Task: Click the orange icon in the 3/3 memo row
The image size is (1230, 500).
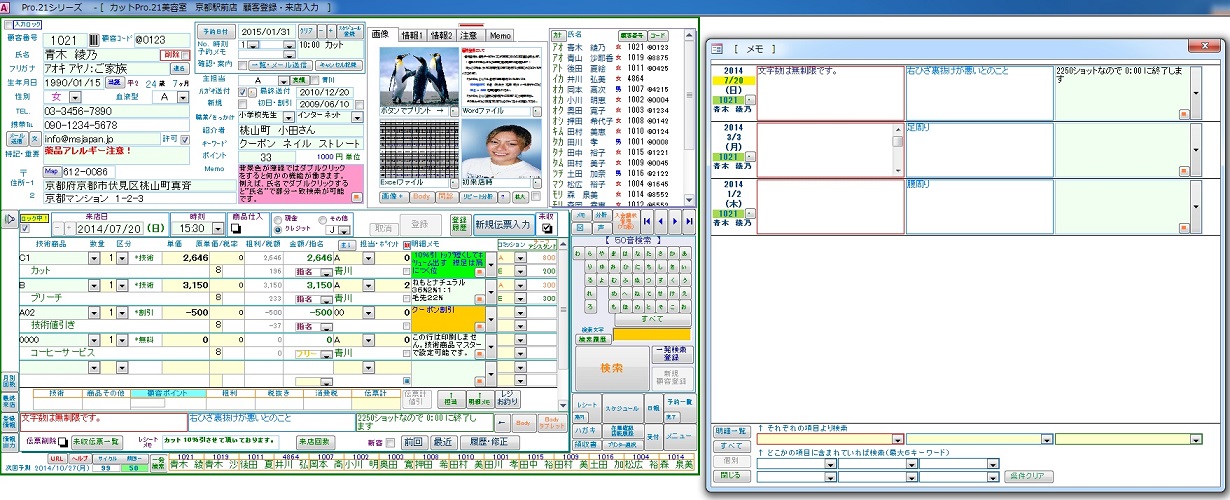Action: 1182,170
